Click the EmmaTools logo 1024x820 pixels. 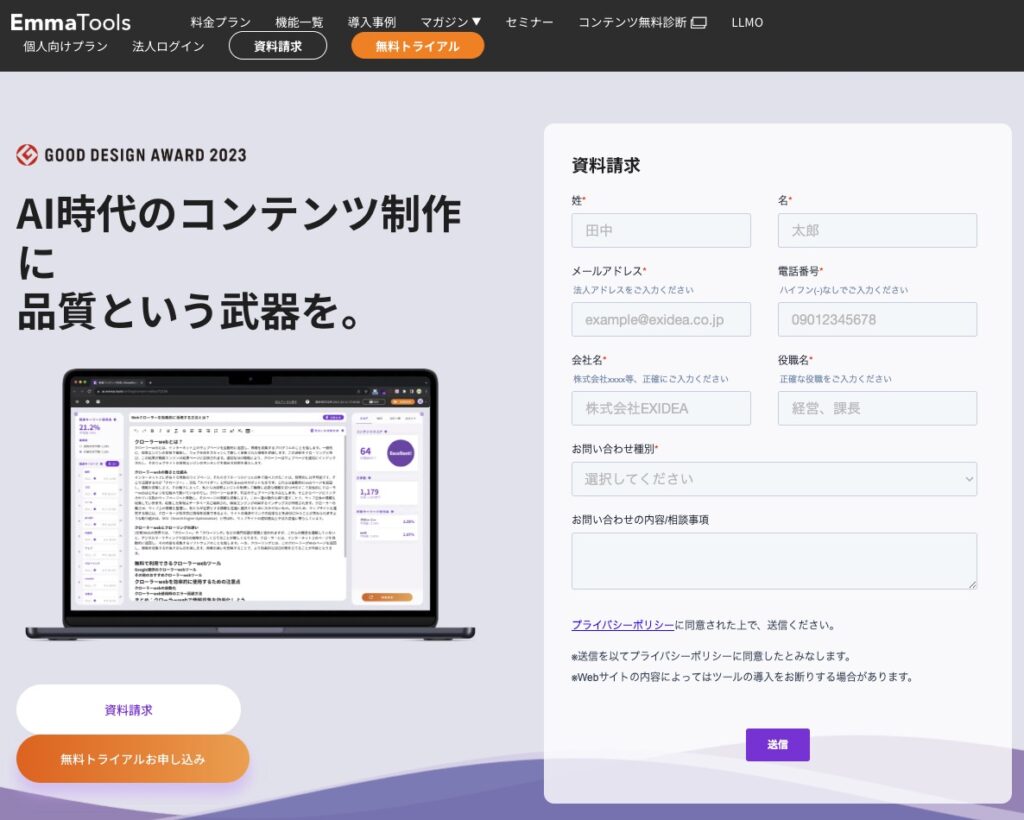tap(71, 22)
